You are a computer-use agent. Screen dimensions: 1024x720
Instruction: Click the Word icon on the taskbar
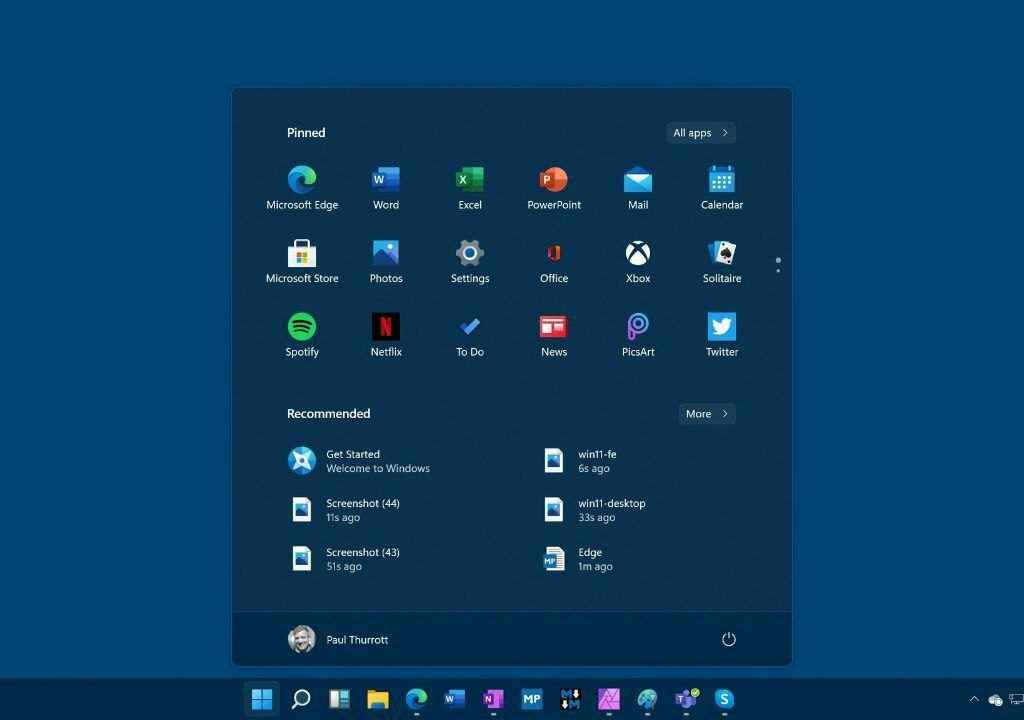click(455, 699)
